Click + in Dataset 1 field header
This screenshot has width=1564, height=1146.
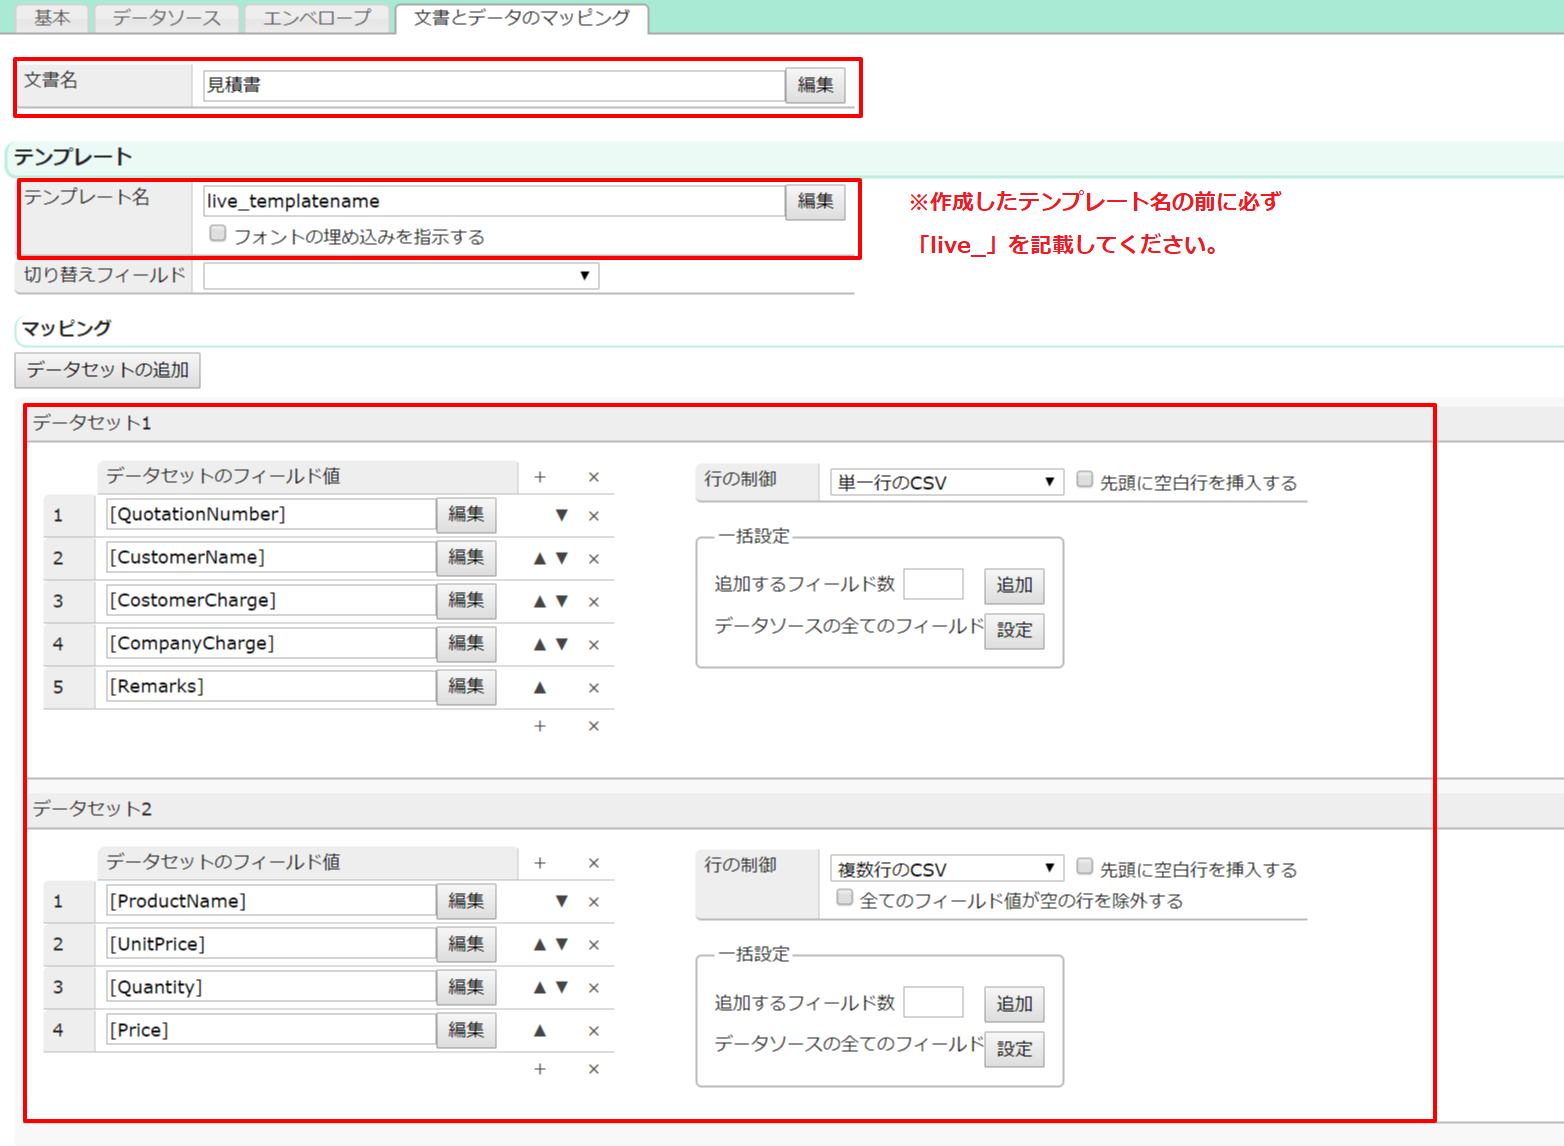coord(540,478)
